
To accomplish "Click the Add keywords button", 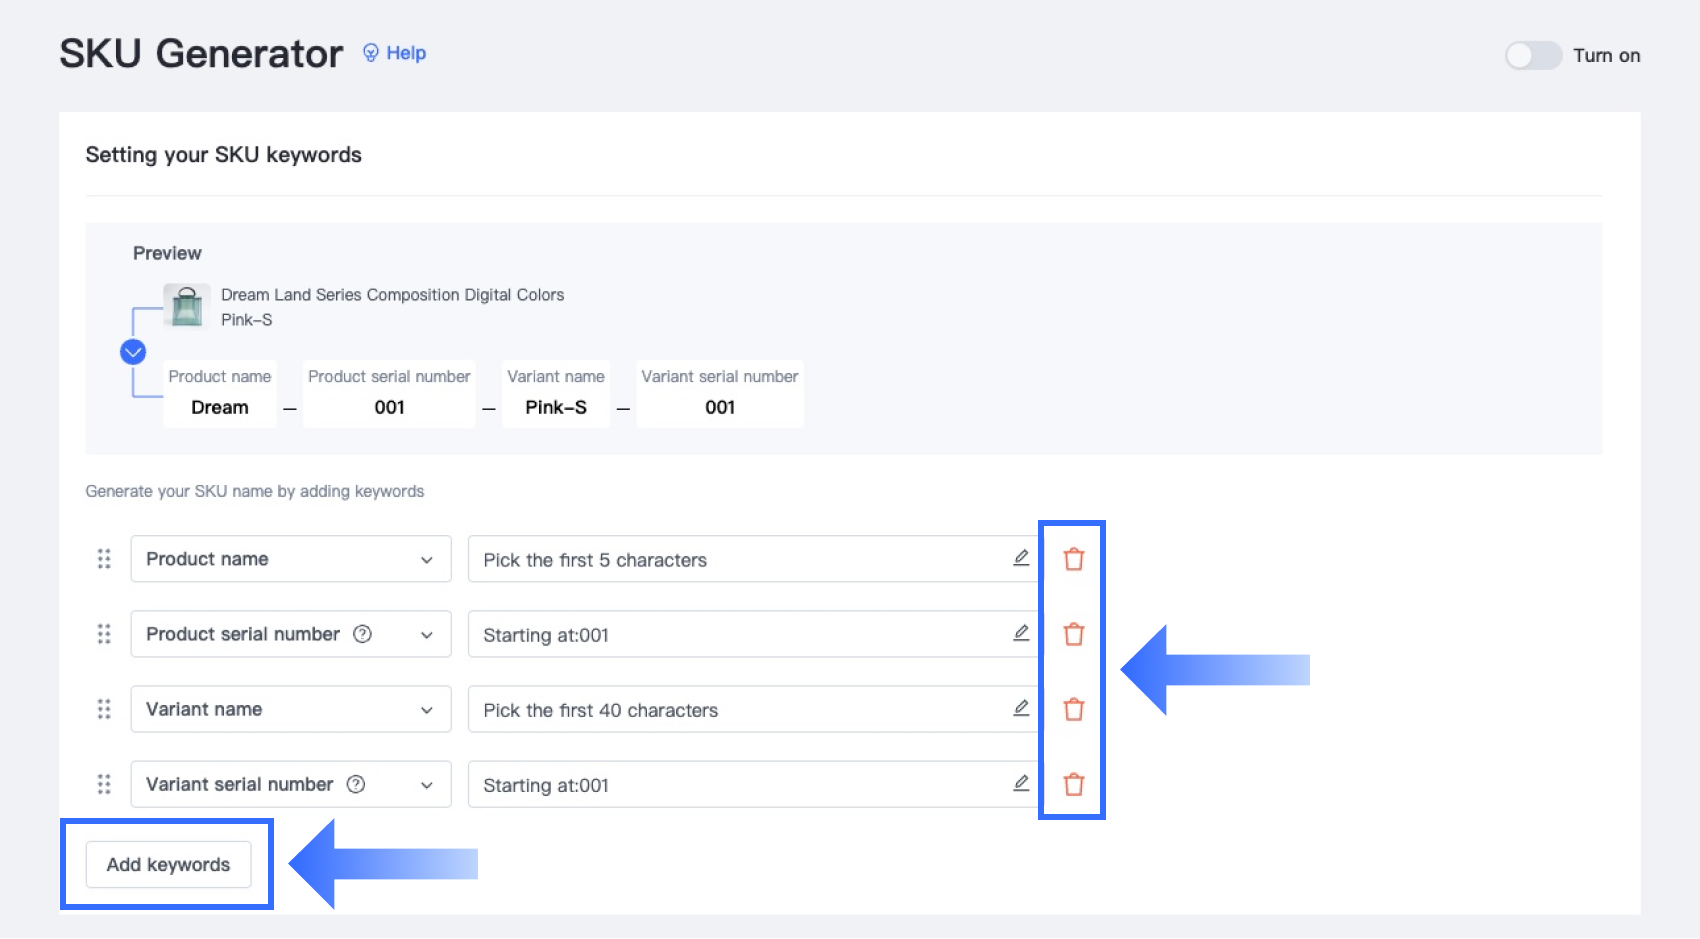I will tap(168, 864).
